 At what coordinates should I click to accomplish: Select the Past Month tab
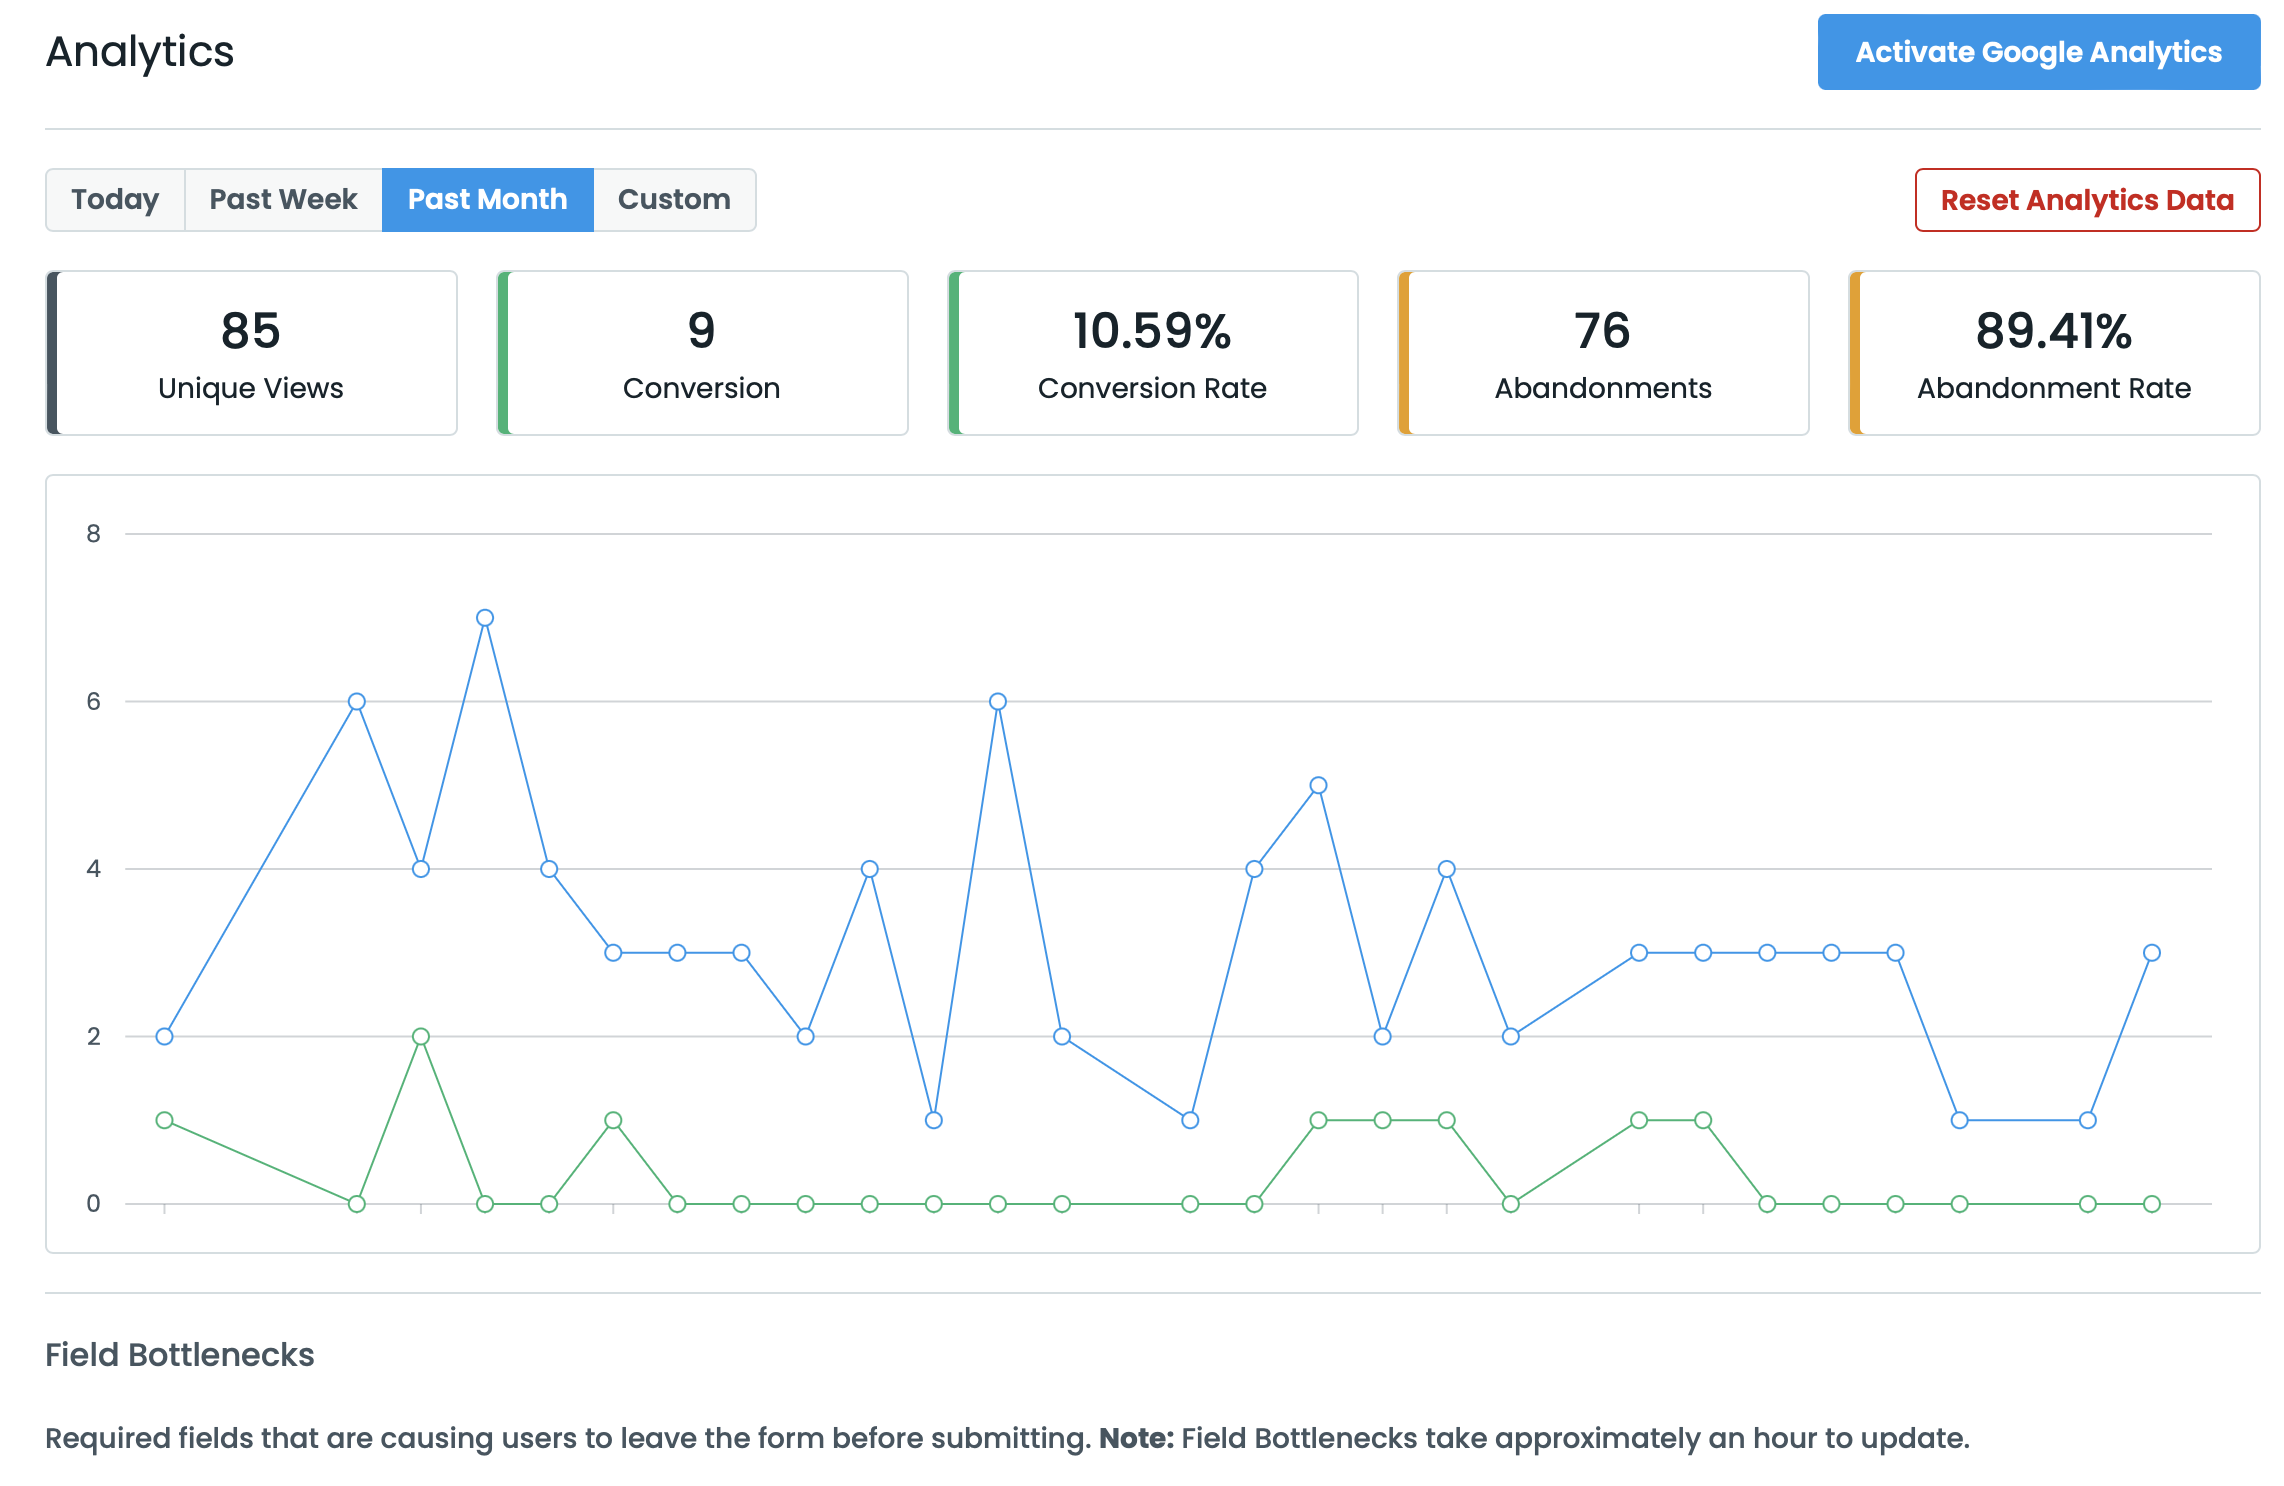(487, 199)
